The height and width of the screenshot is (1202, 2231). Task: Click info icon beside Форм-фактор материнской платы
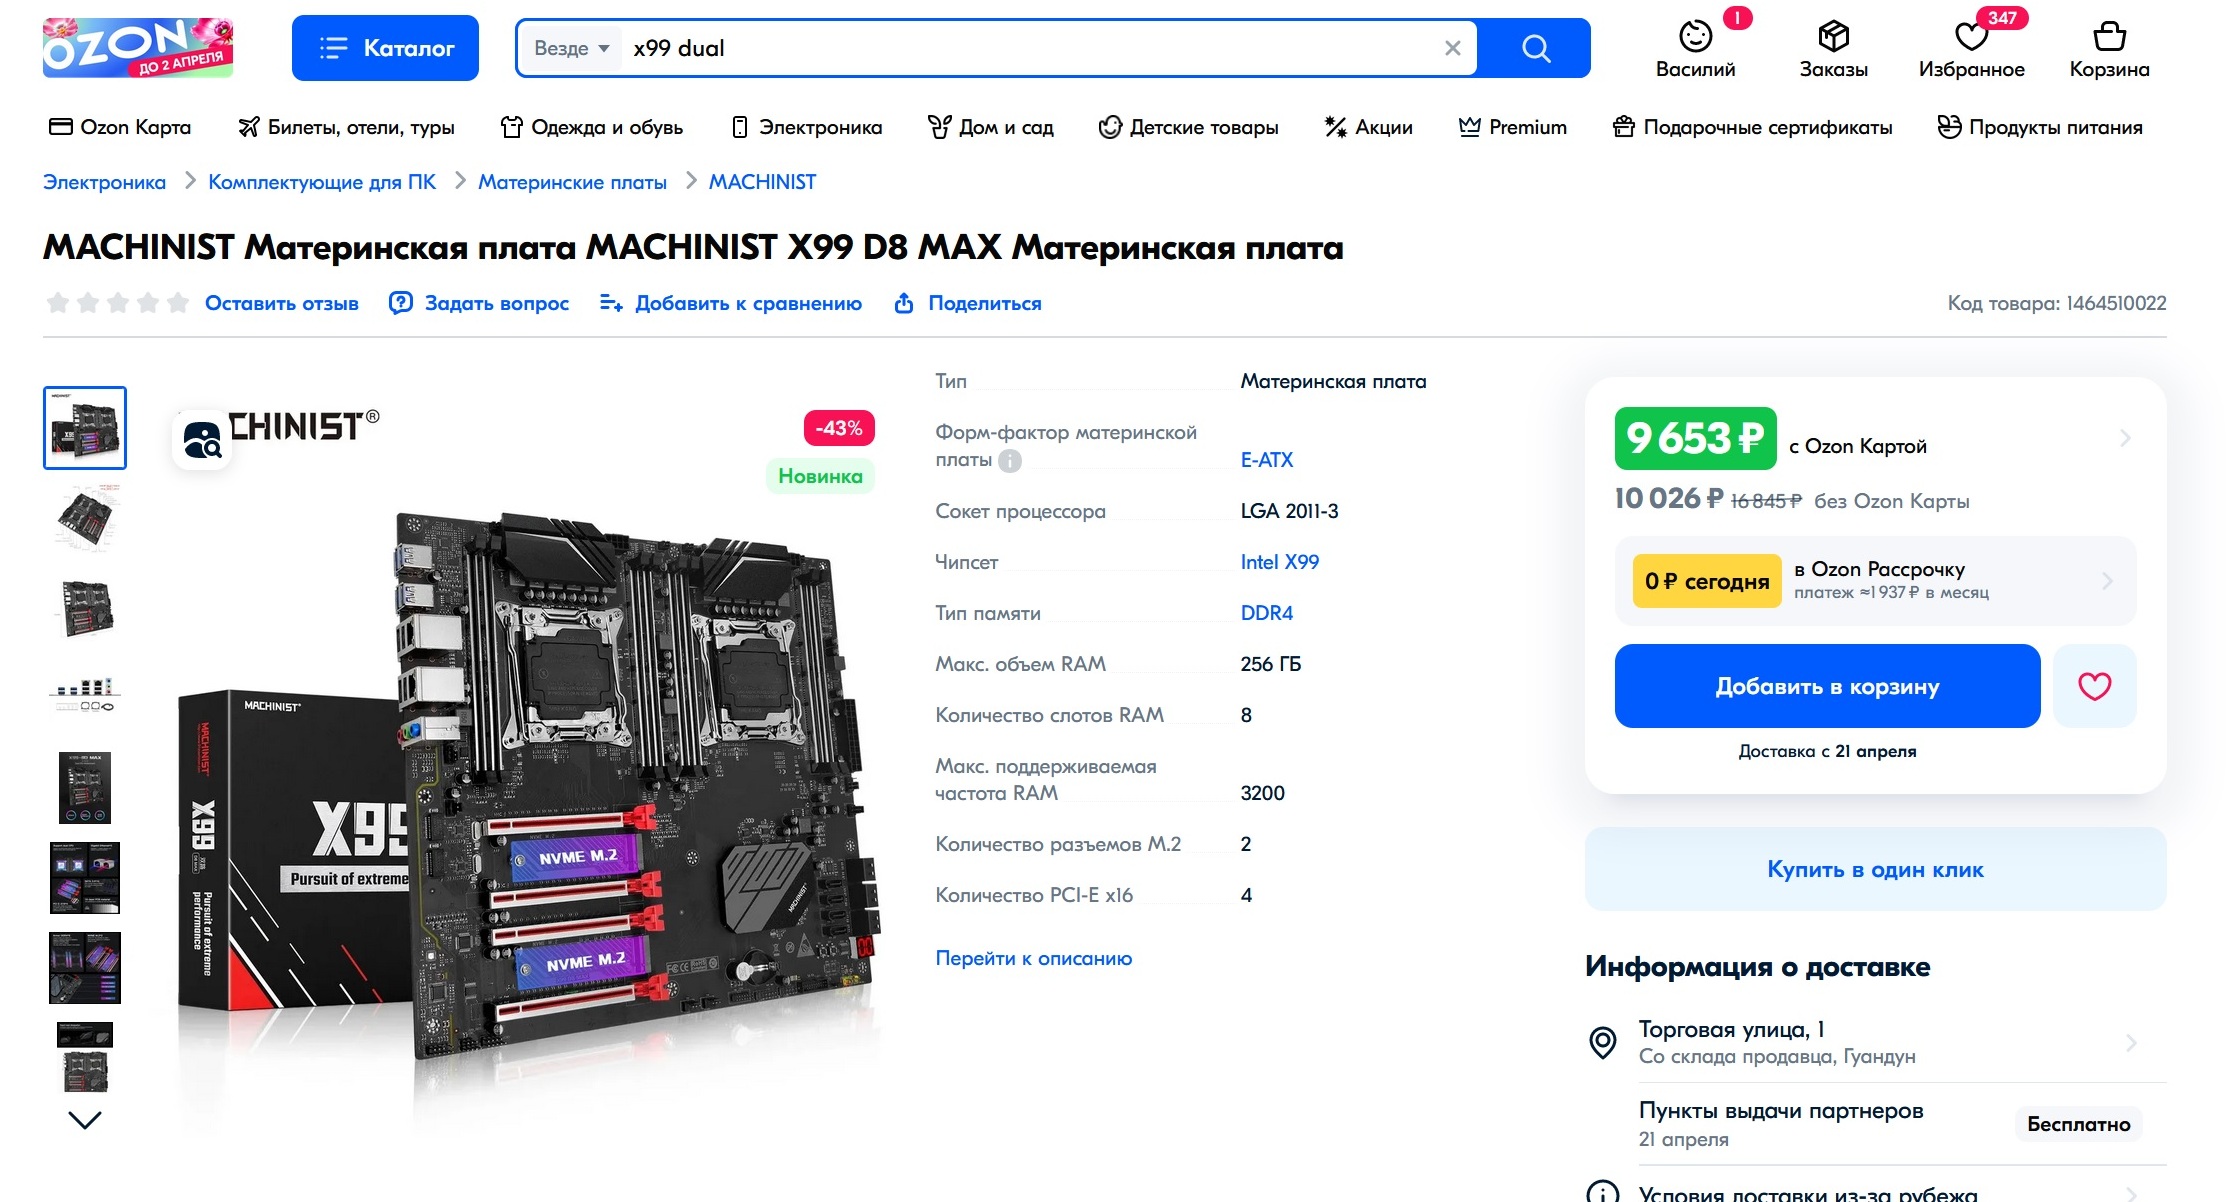point(1010,461)
